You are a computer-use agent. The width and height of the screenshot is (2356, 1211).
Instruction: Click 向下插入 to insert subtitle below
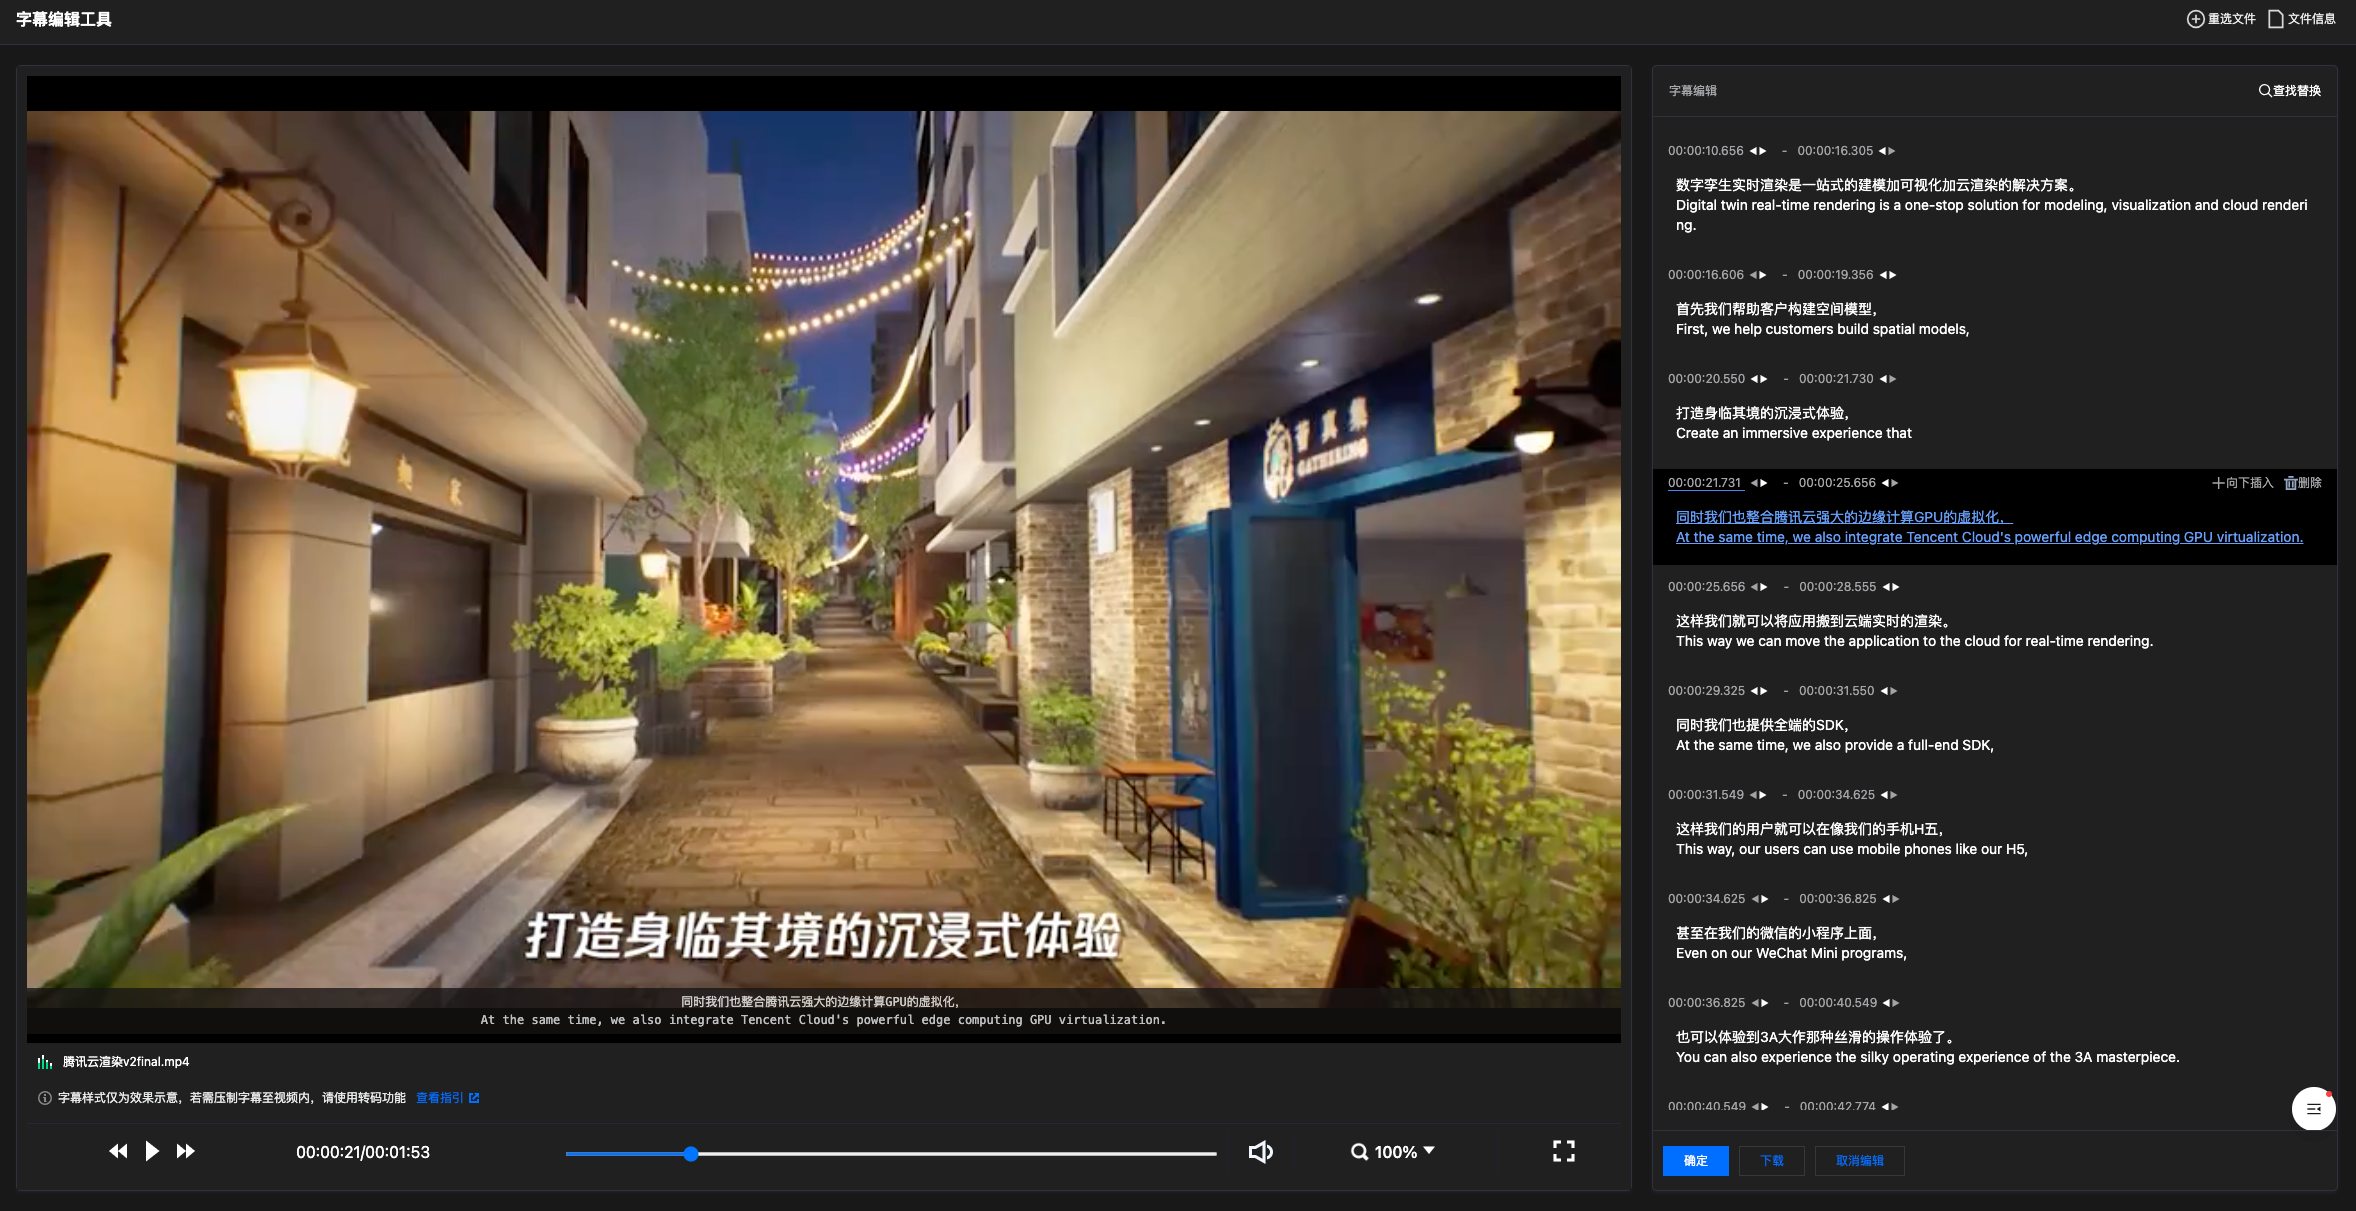click(x=2242, y=483)
